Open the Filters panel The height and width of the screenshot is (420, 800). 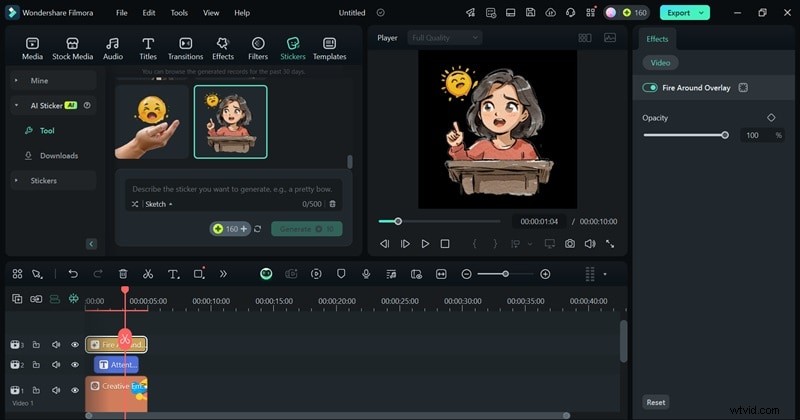click(258, 49)
